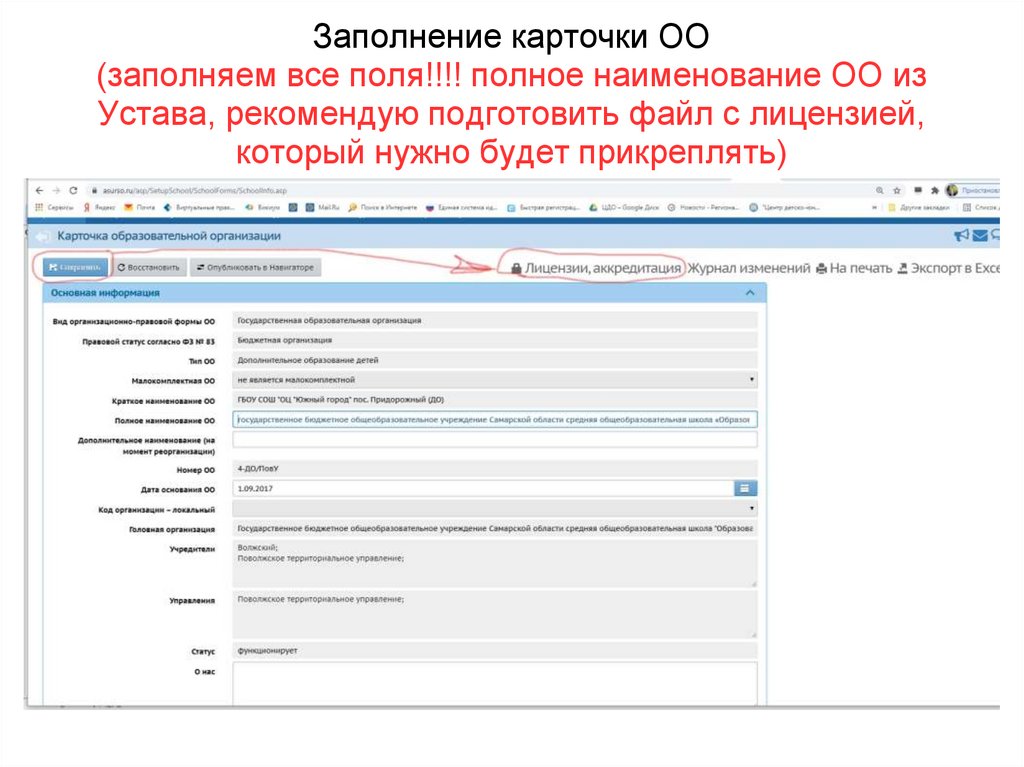Viewport: 1024px width, 767px height.
Task: Open the Код организации – локальный dropdown
Action: [x=750, y=509]
